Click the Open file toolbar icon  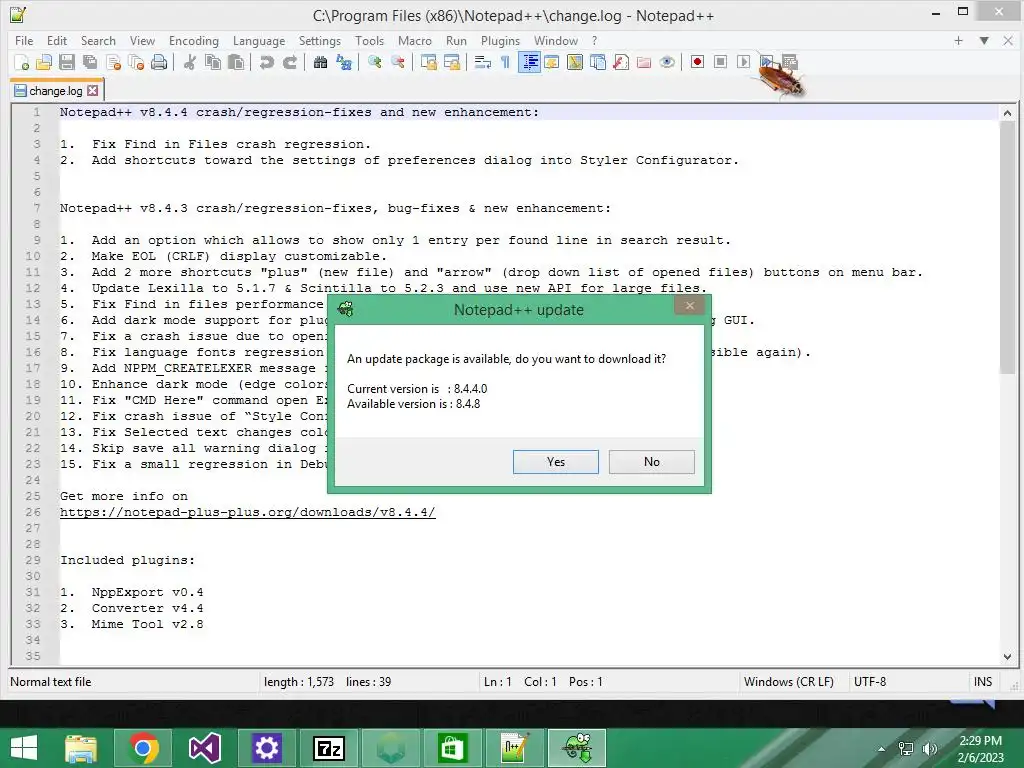[x=44, y=63]
